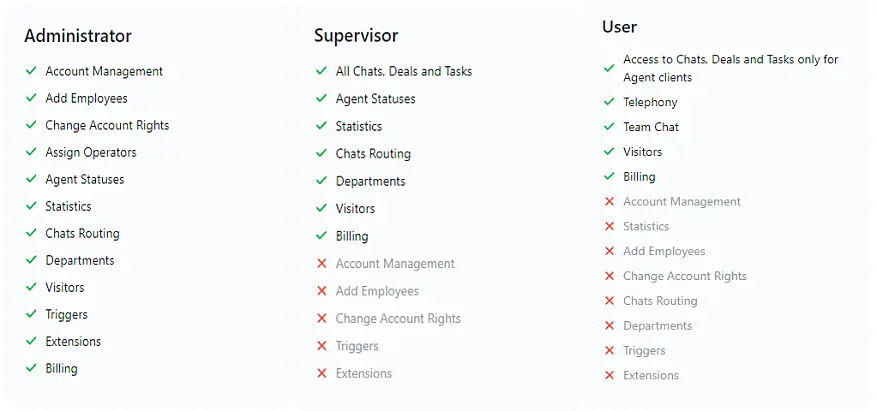Click the red X beside User Statistics
877x411 pixels.
[609, 226]
